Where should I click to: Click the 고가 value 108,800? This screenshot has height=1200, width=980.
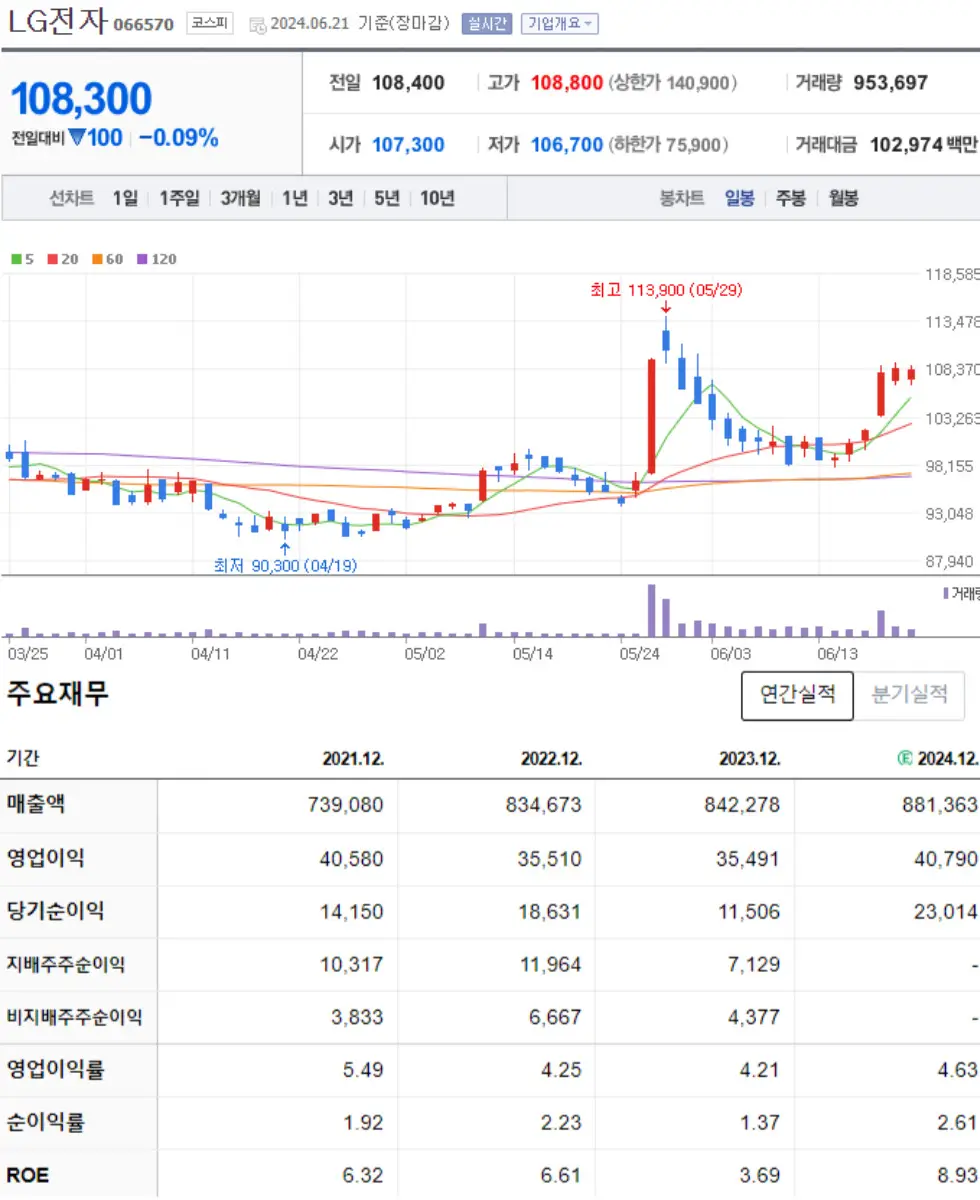(566, 83)
